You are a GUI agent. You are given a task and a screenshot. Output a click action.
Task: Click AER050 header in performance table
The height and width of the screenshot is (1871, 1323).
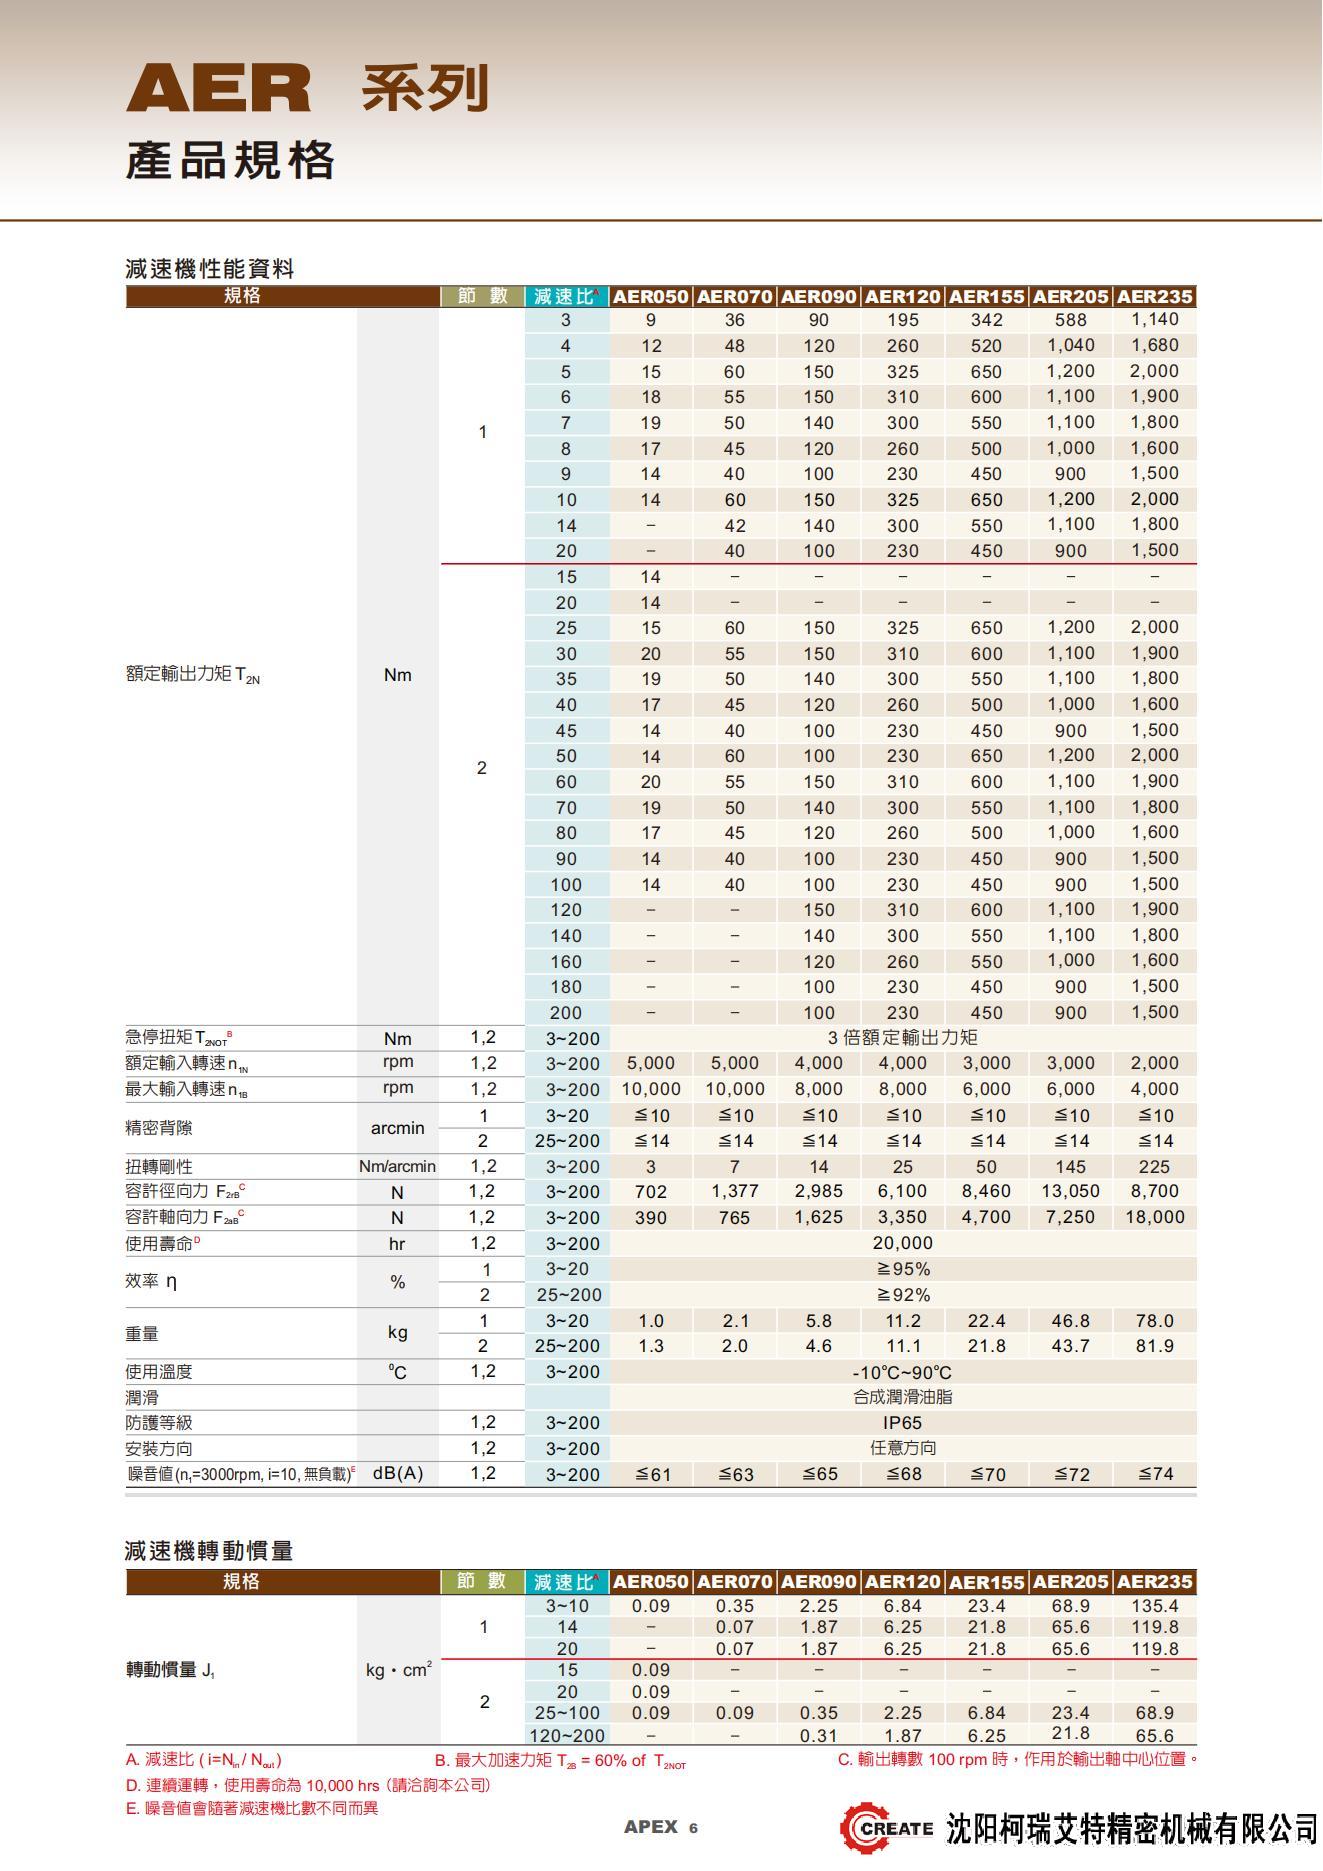tap(650, 297)
